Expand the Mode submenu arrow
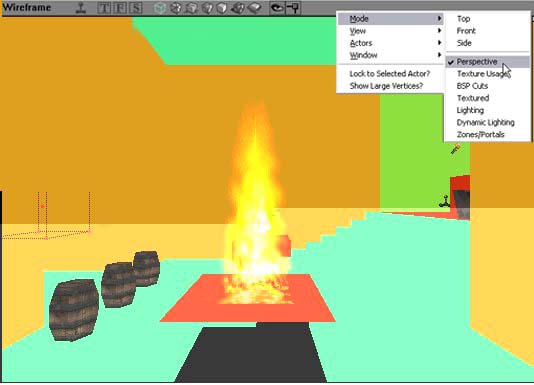 (439, 18)
